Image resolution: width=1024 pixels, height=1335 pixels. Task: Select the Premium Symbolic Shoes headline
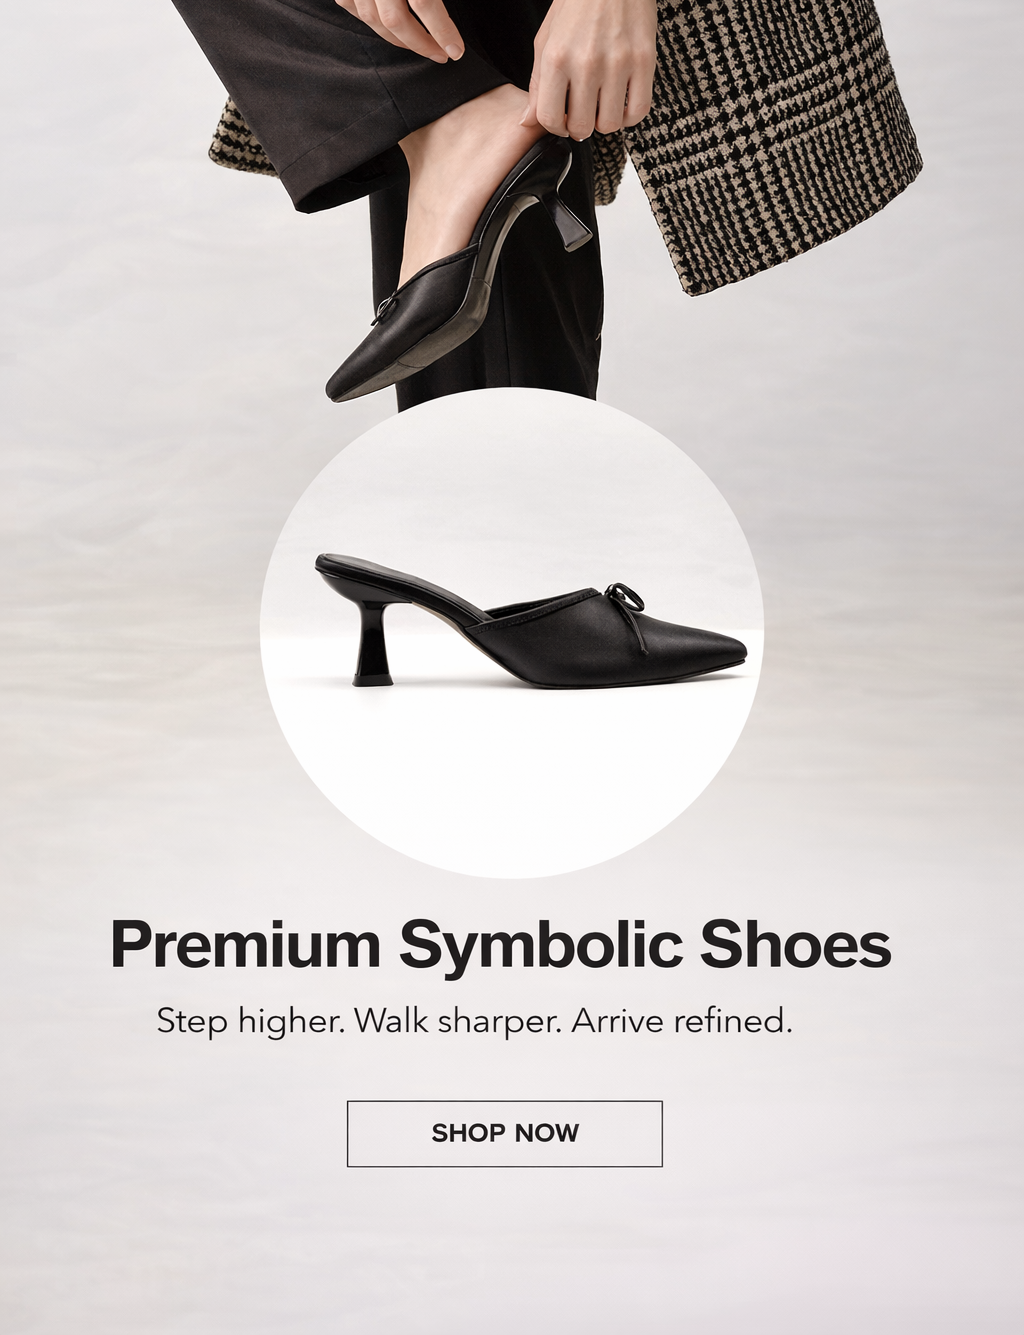(x=500, y=943)
